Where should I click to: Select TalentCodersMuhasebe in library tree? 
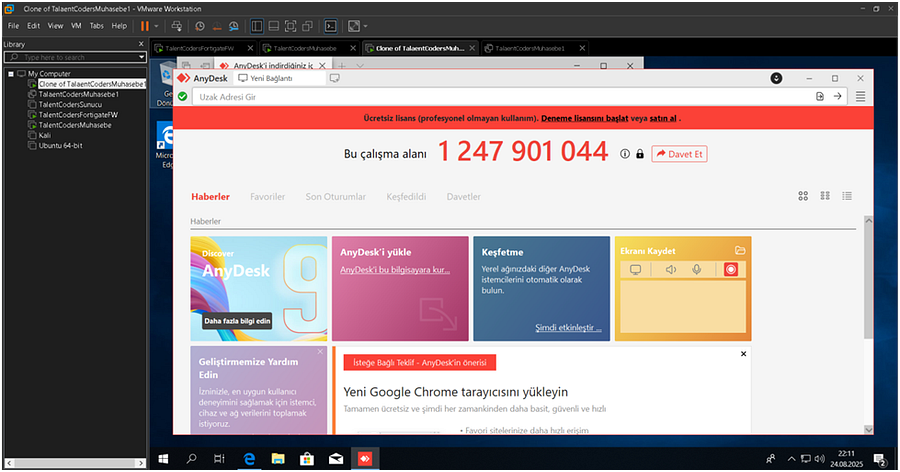[75, 125]
